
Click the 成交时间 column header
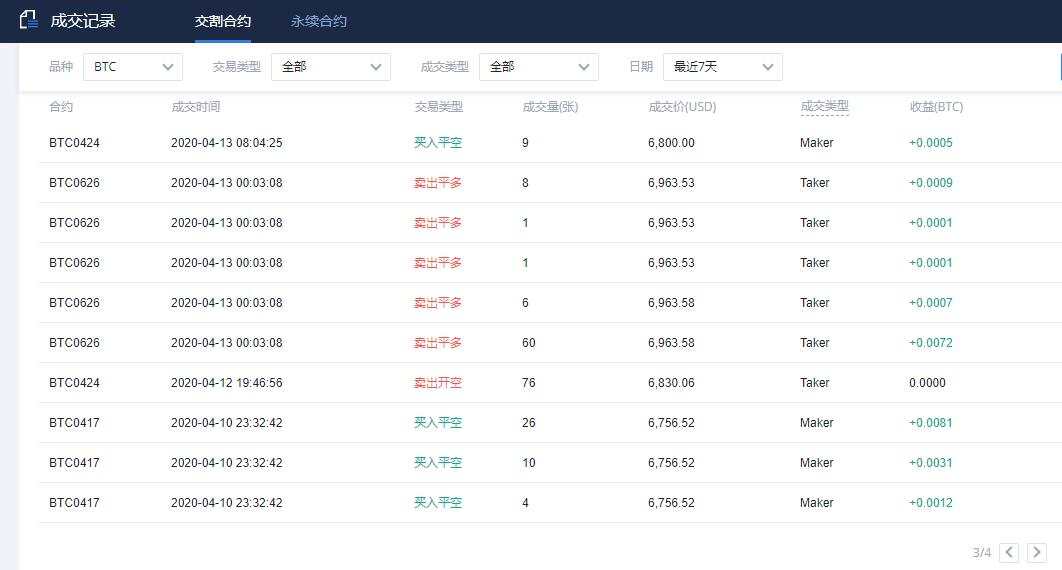196,106
